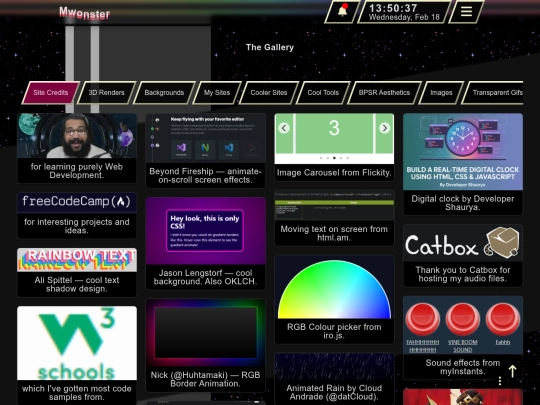540x405 pixels.
Task: Click the freeCodeCamp banner
Action: point(77,202)
